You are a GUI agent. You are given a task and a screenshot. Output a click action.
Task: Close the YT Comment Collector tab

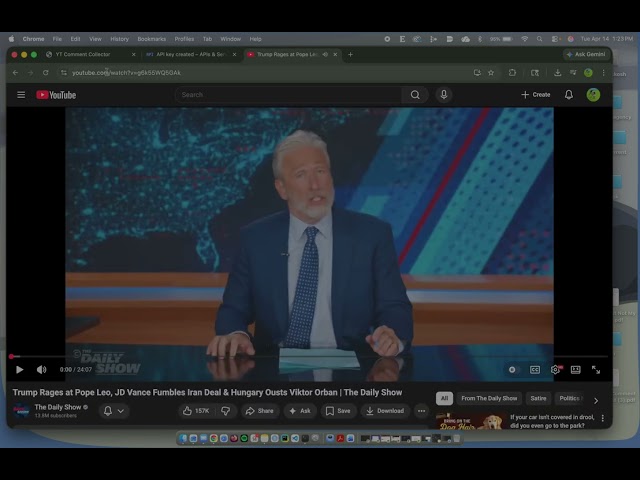(x=133, y=54)
